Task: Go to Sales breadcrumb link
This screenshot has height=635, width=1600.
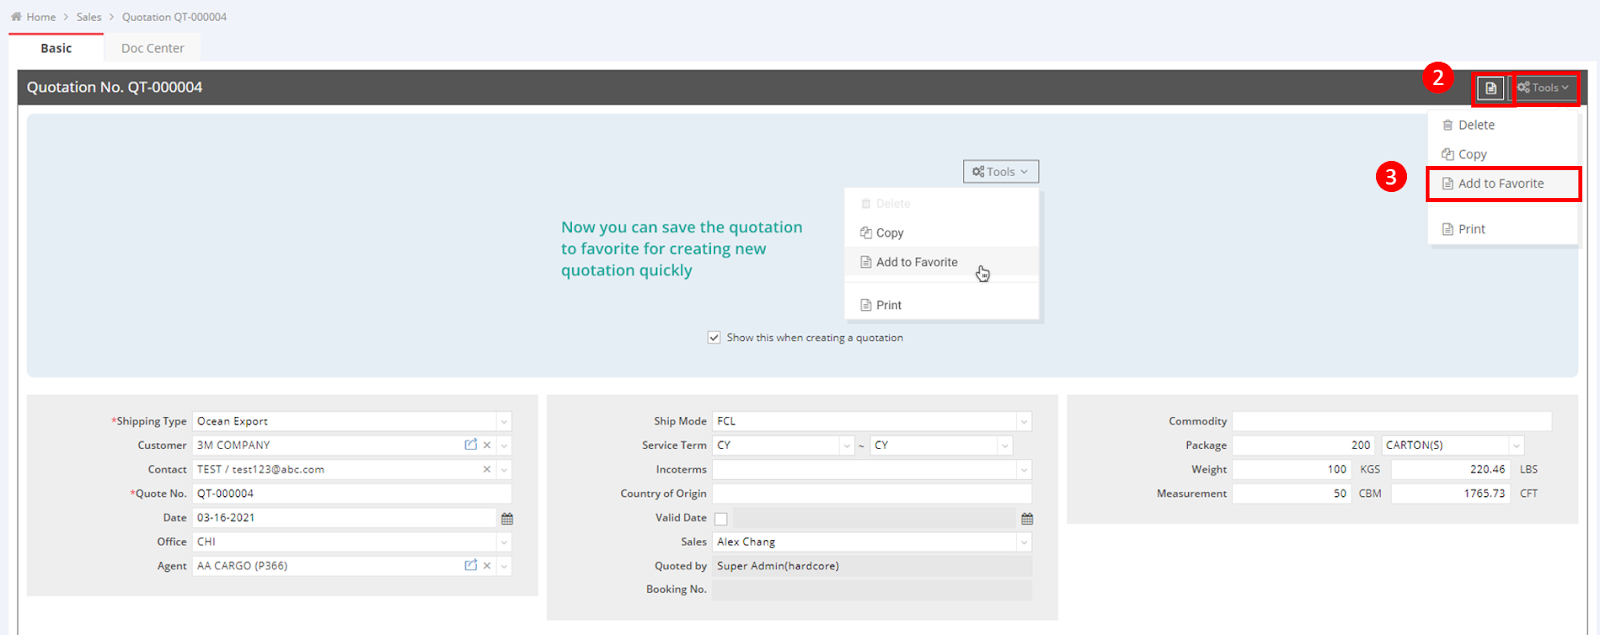Action: point(89,17)
